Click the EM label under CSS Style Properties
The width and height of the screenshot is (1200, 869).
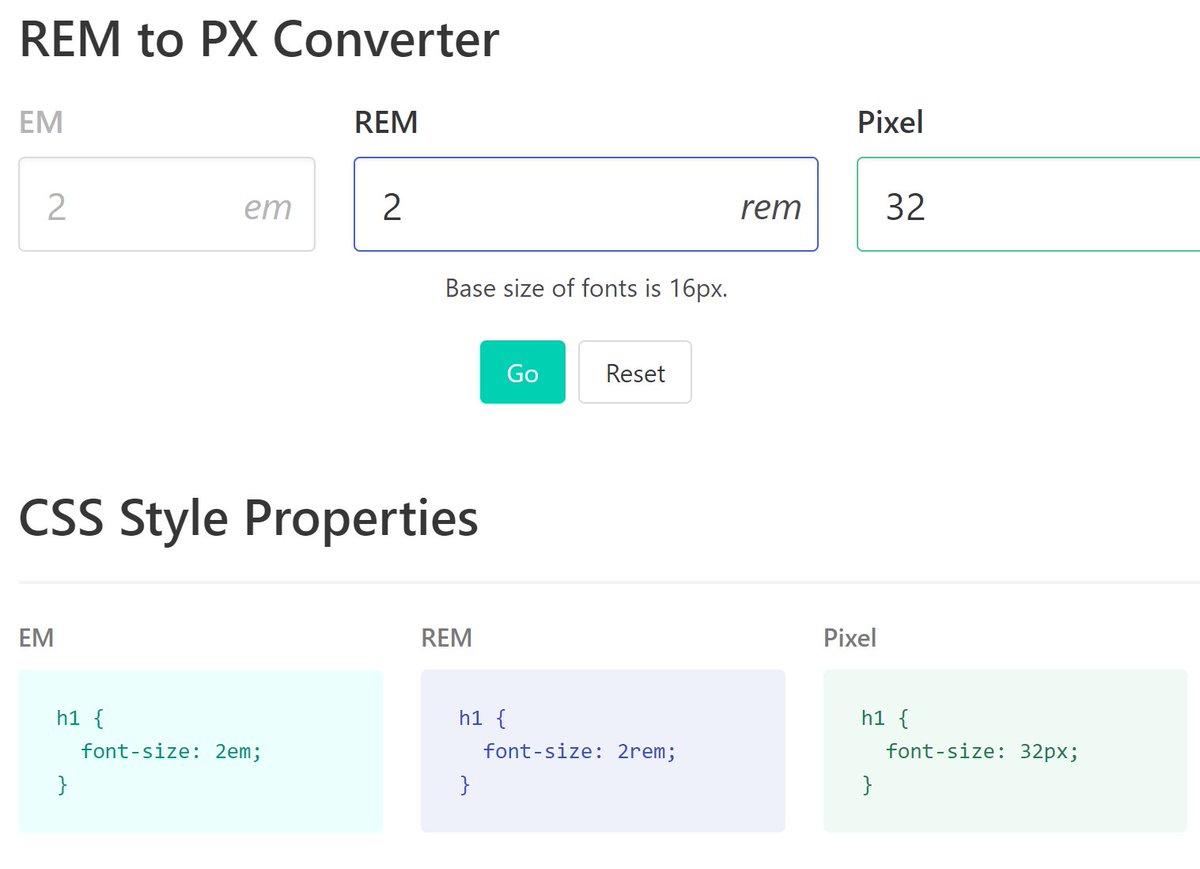tap(36, 637)
